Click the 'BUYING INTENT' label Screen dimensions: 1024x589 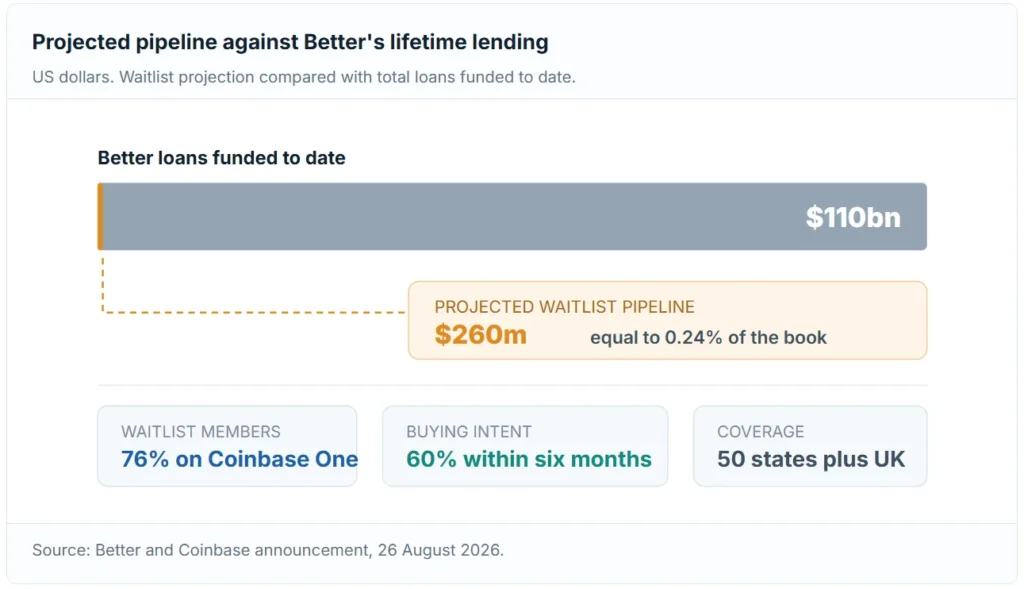click(469, 432)
